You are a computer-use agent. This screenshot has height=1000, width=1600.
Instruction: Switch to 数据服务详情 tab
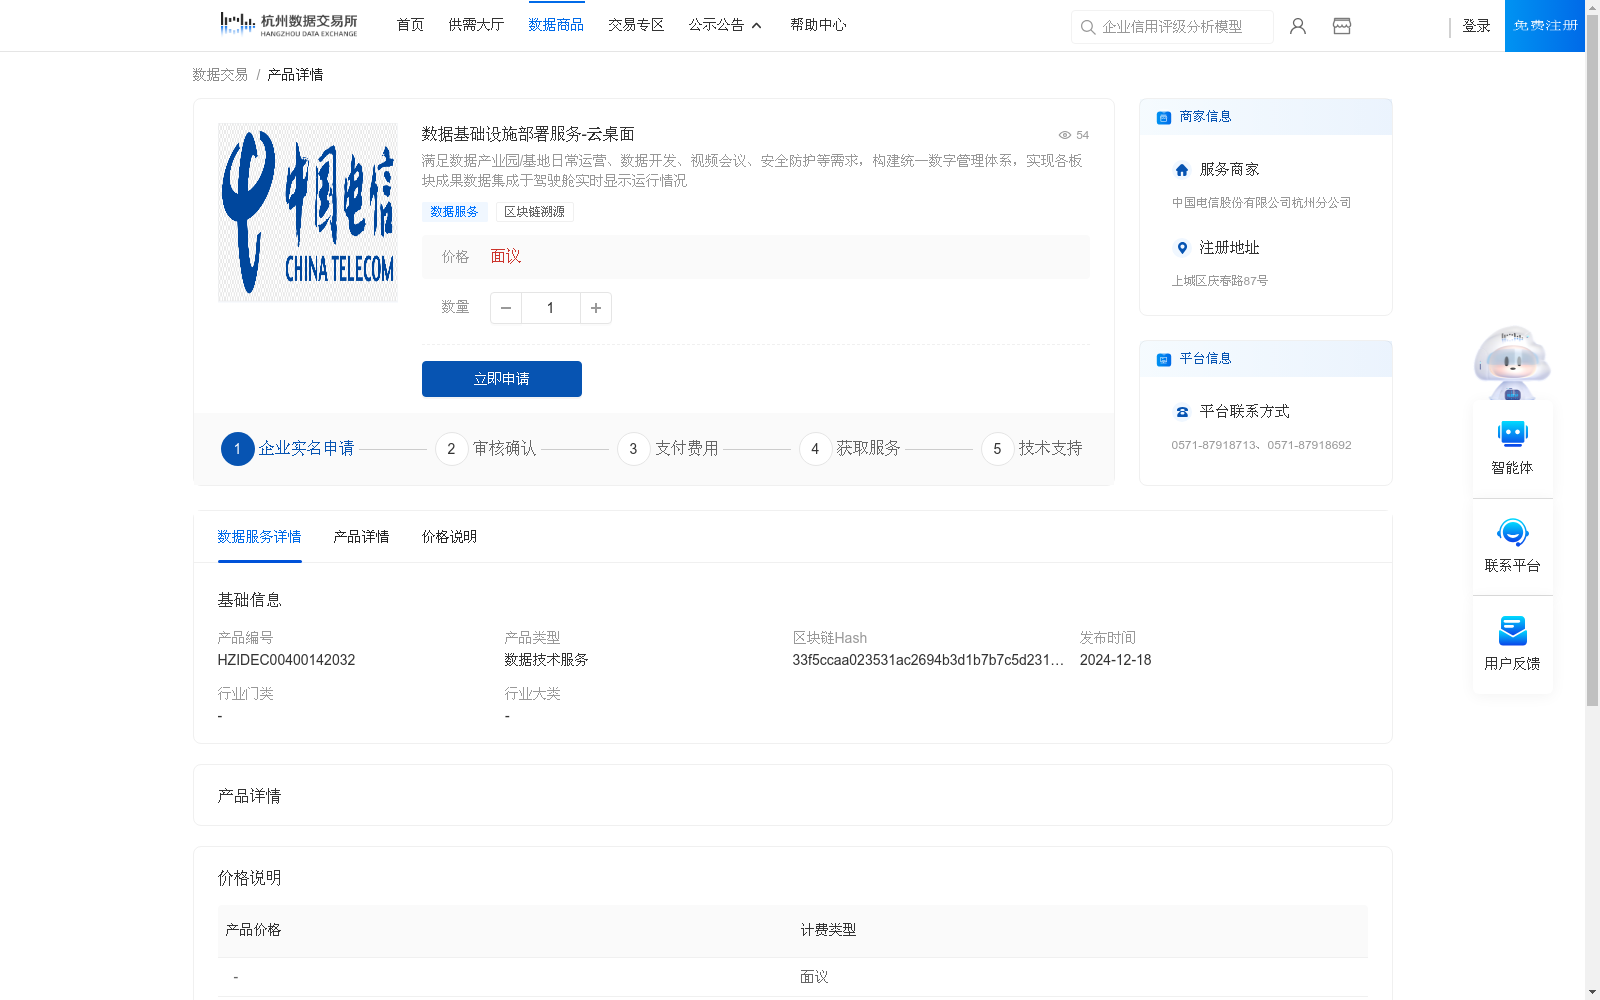coord(259,537)
